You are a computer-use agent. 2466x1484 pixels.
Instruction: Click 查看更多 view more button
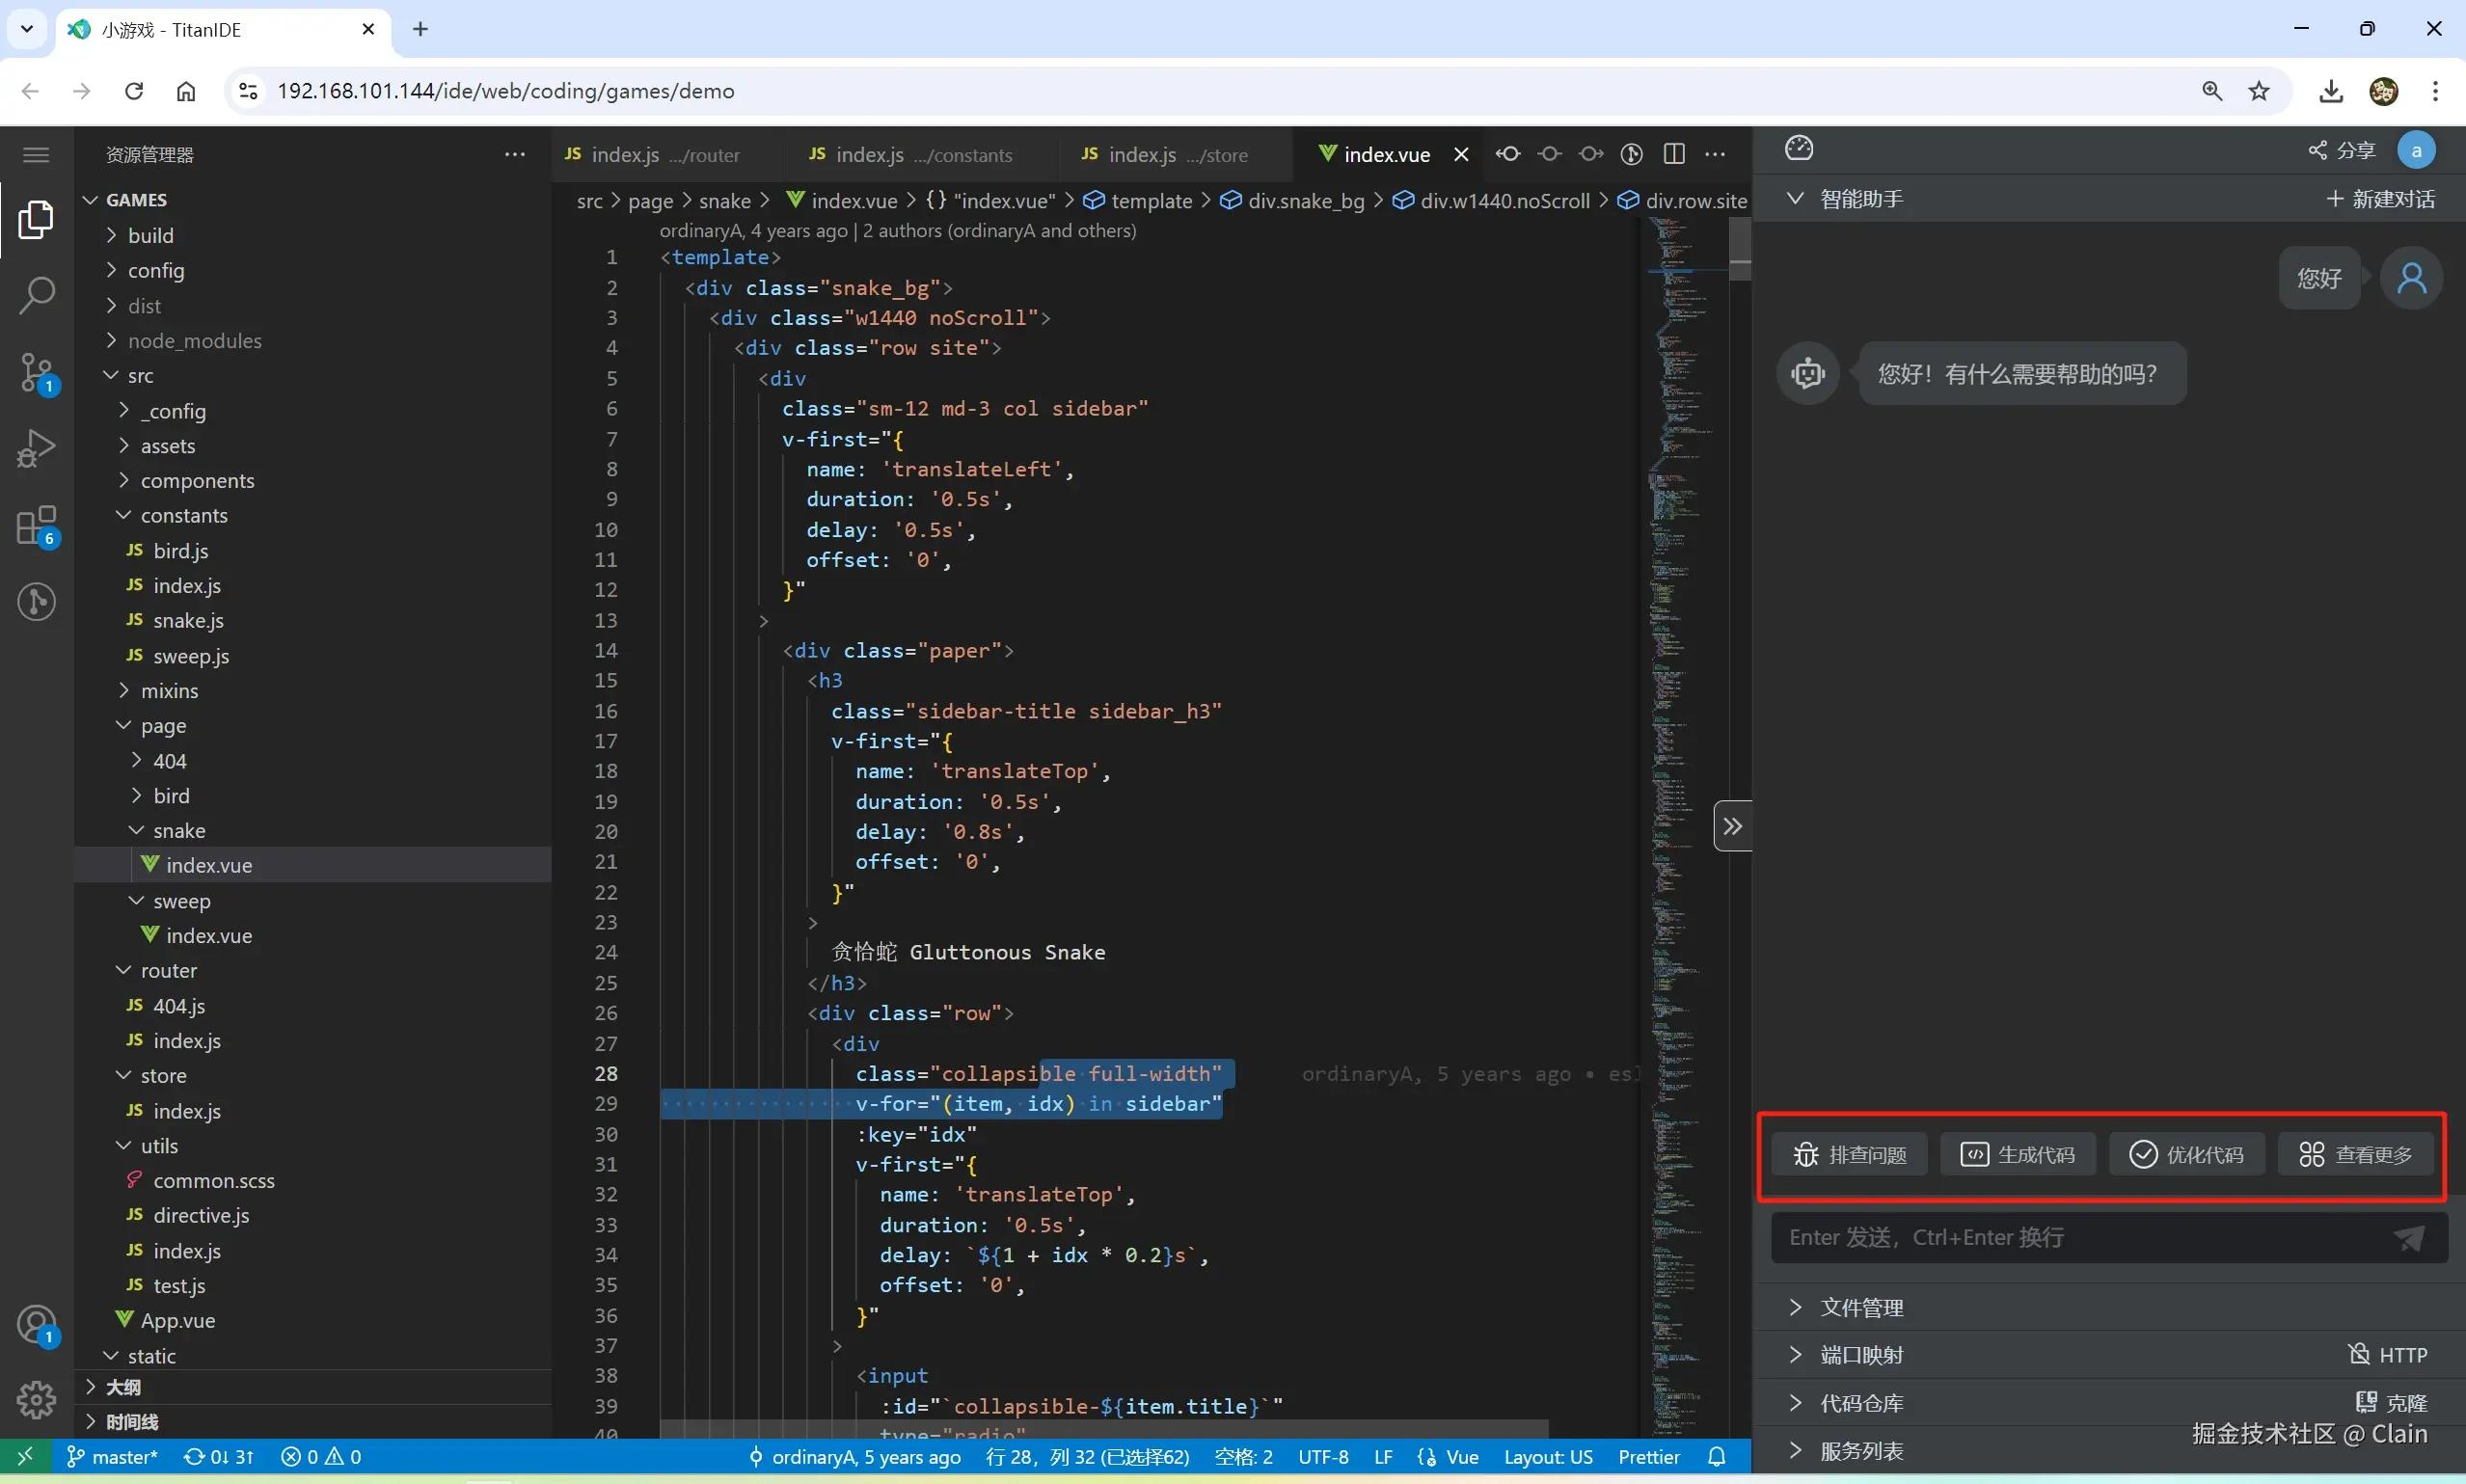2356,1155
